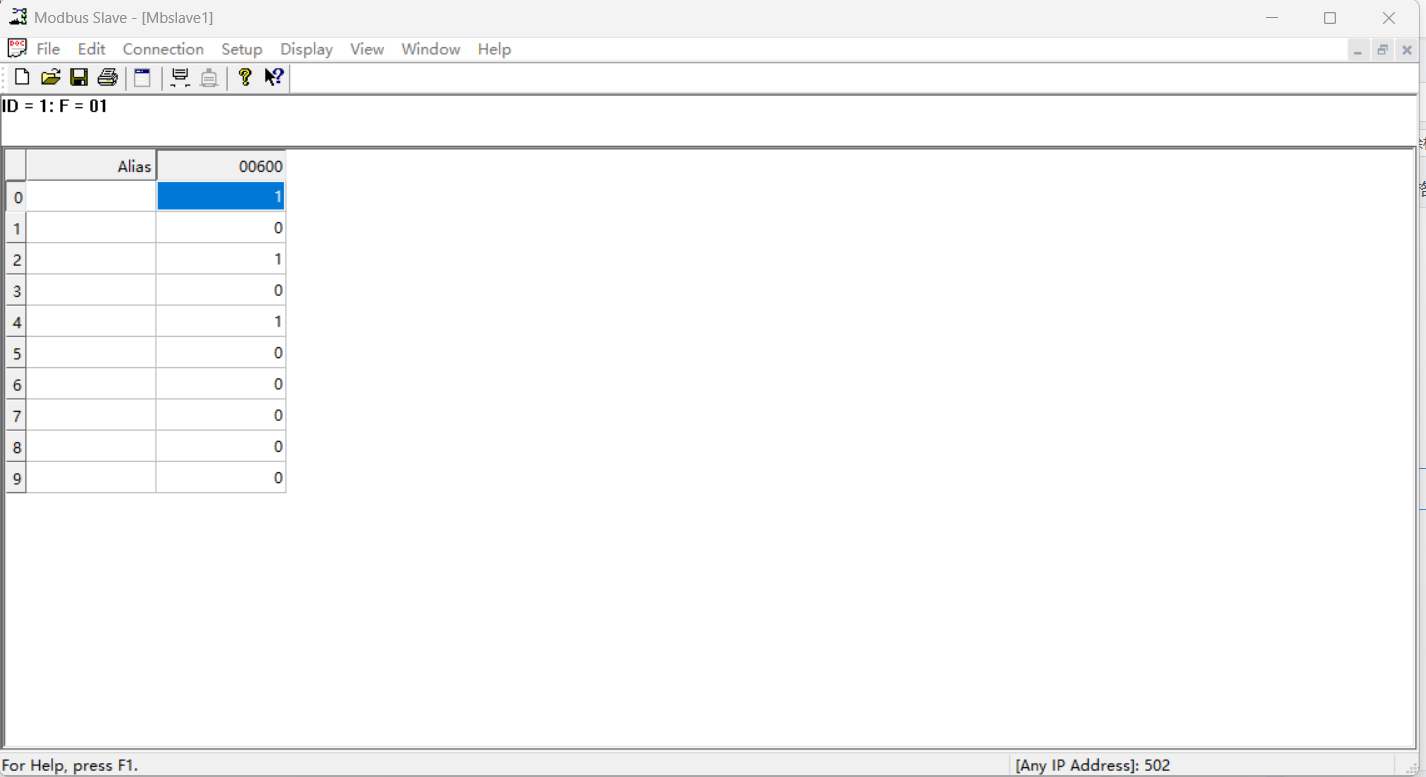1426x777 pixels.
Task: Open the Display menu
Action: pyautogui.click(x=306, y=49)
